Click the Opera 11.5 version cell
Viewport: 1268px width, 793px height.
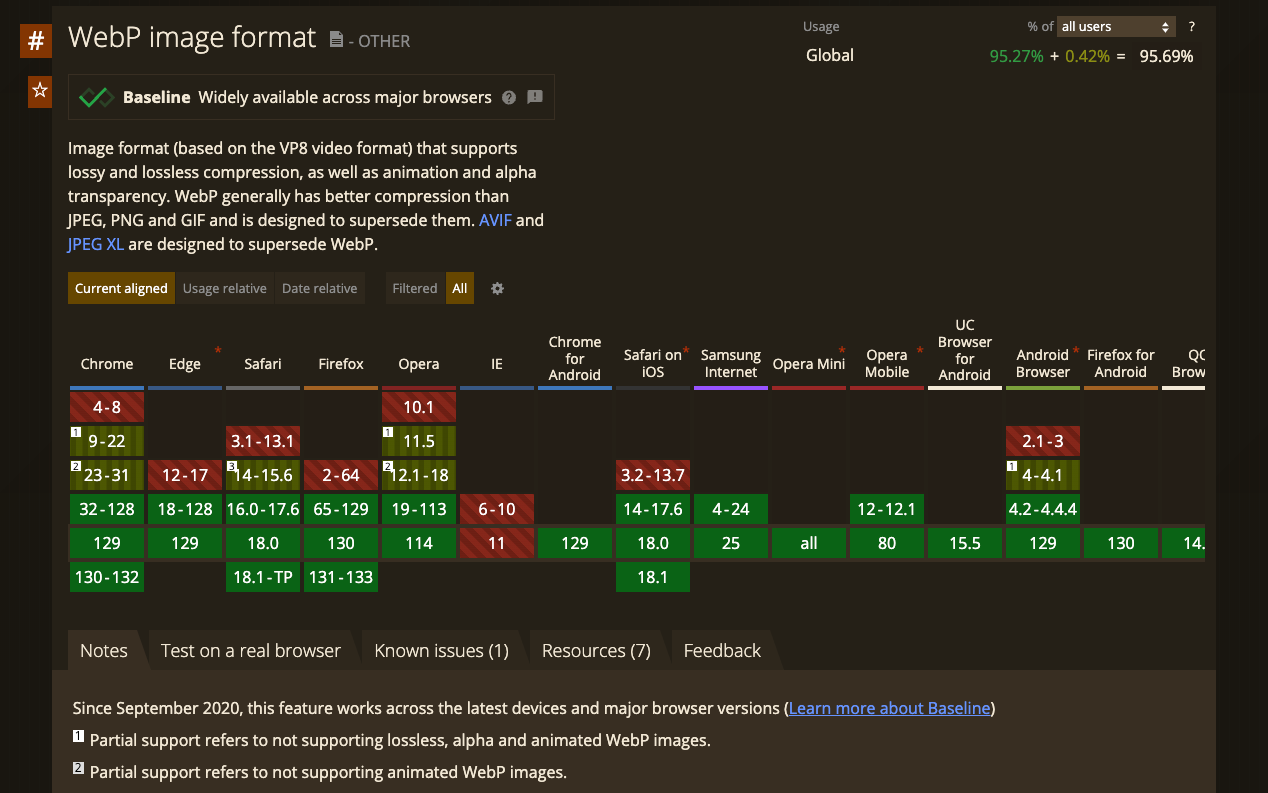419,441
